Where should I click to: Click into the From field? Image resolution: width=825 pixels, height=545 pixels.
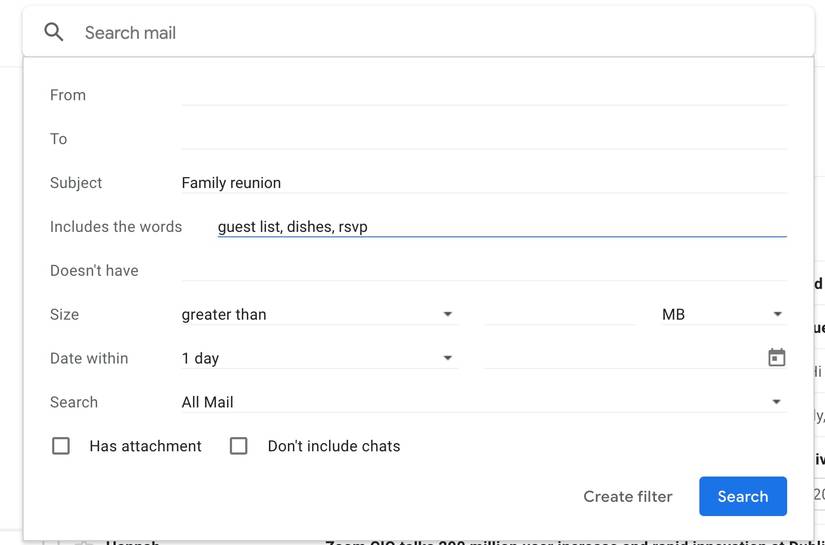tap(483, 95)
